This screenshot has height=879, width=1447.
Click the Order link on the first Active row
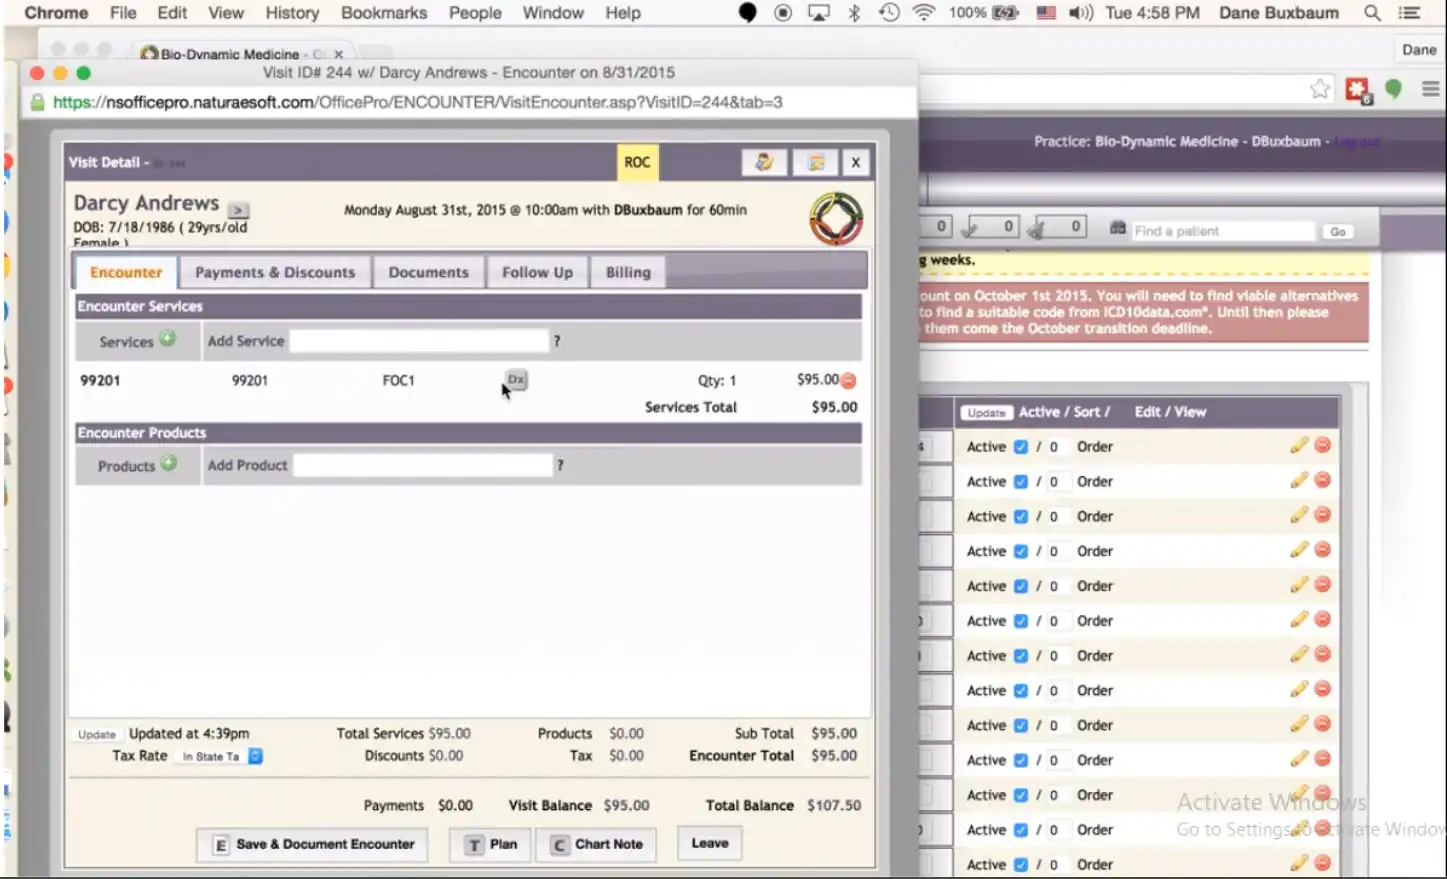coord(1094,446)
